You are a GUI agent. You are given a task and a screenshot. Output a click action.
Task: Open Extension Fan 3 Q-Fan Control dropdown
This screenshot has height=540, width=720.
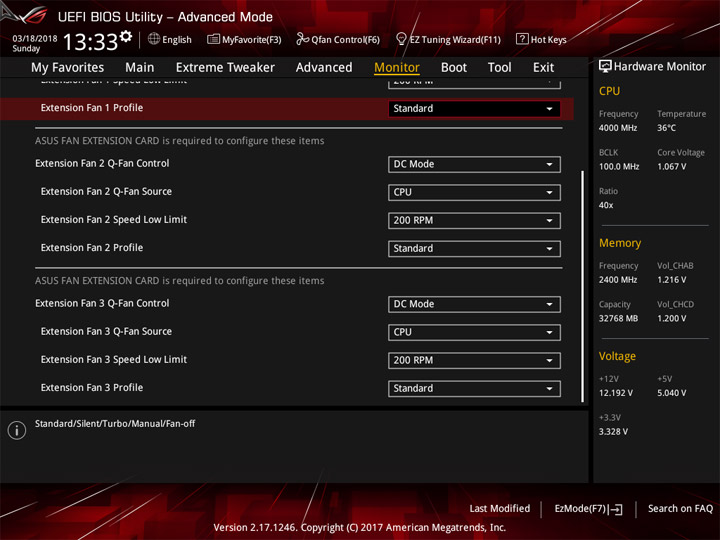coord(474,304)
